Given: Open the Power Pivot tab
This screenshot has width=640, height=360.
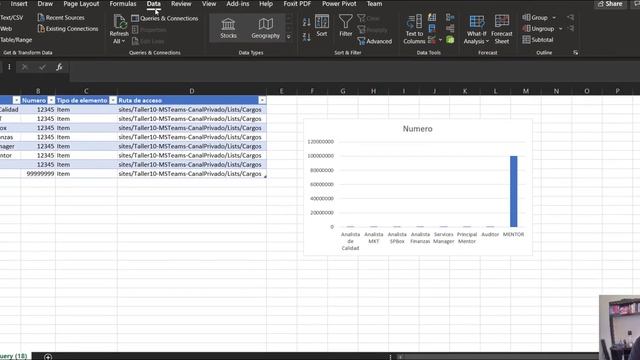Looking at the screenshot, I should click(x=339, y=4).
